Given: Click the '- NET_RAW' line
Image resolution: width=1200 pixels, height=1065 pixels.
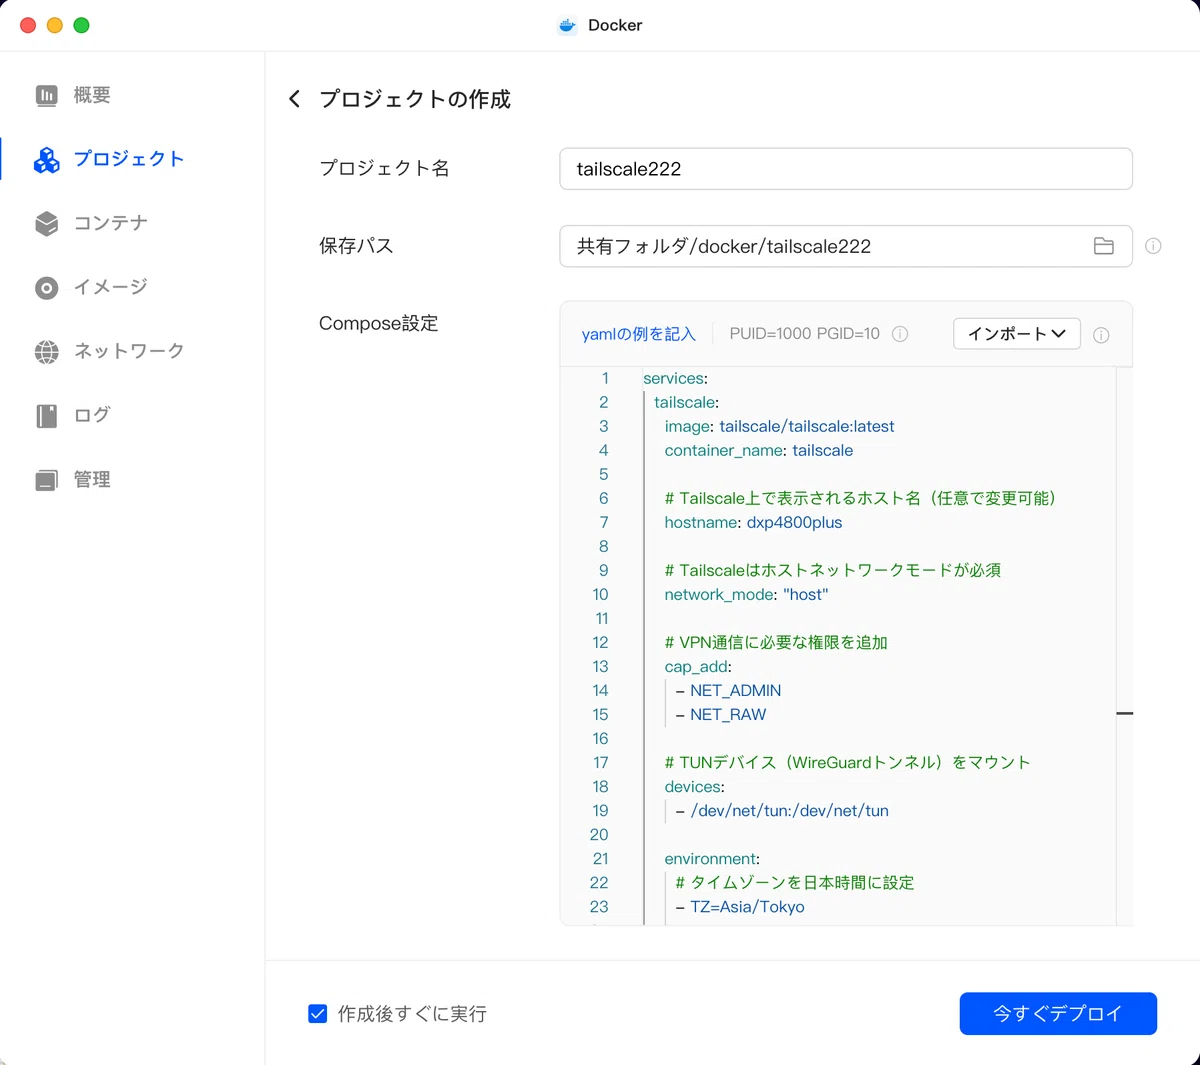Looking at the screenshot, I should tap(721, 714).
